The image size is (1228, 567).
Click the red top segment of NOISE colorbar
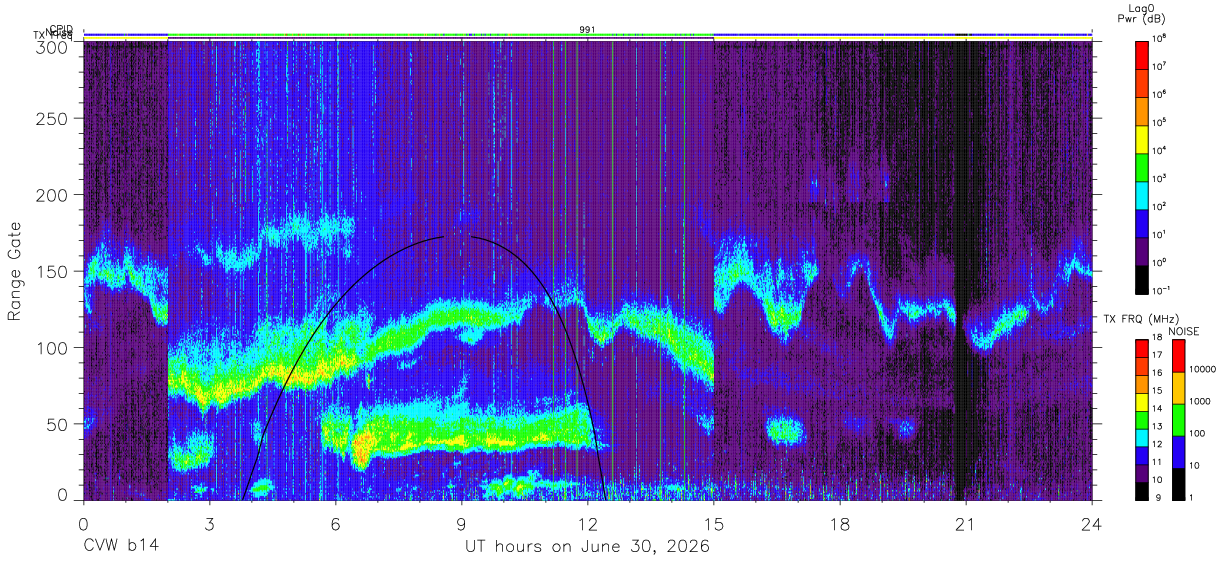pos(1177,355)
